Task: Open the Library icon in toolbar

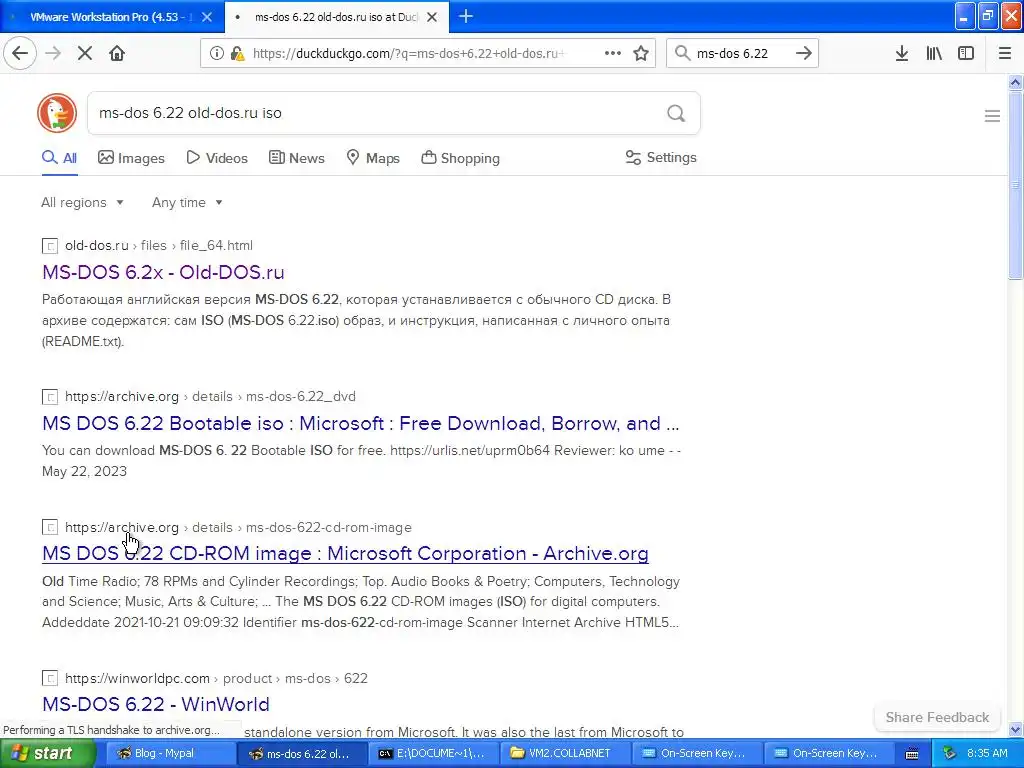Action: [x=935, y=54]
